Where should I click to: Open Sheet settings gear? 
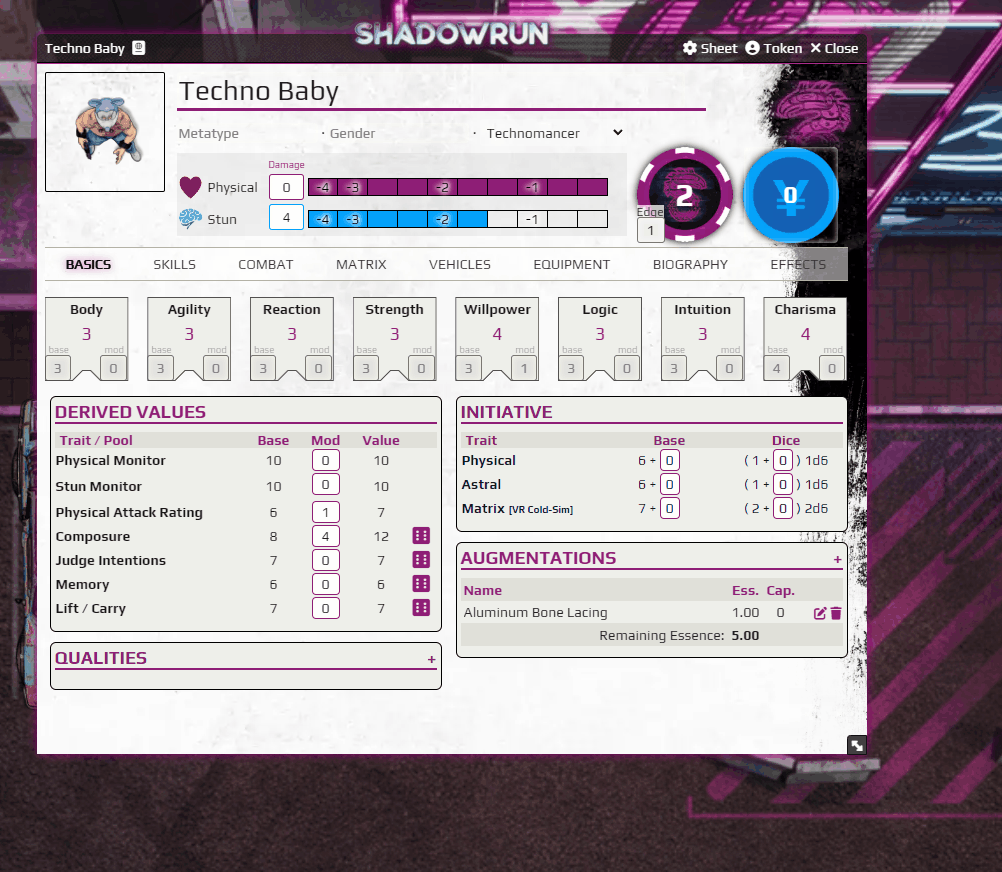[x=710, y=49]
